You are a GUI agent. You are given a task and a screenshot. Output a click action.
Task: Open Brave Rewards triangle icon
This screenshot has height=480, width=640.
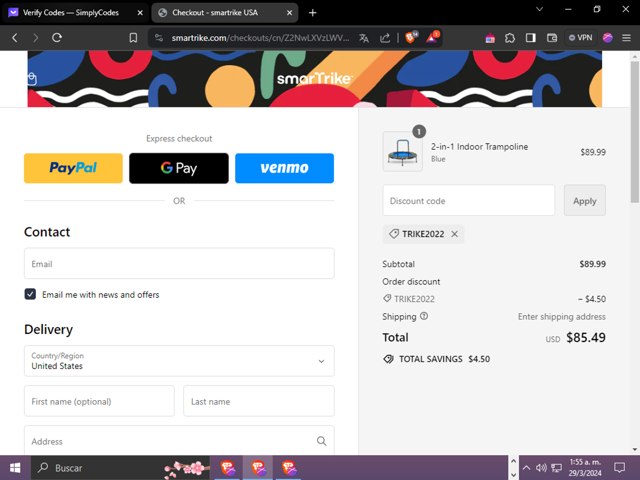click(432, 37)
